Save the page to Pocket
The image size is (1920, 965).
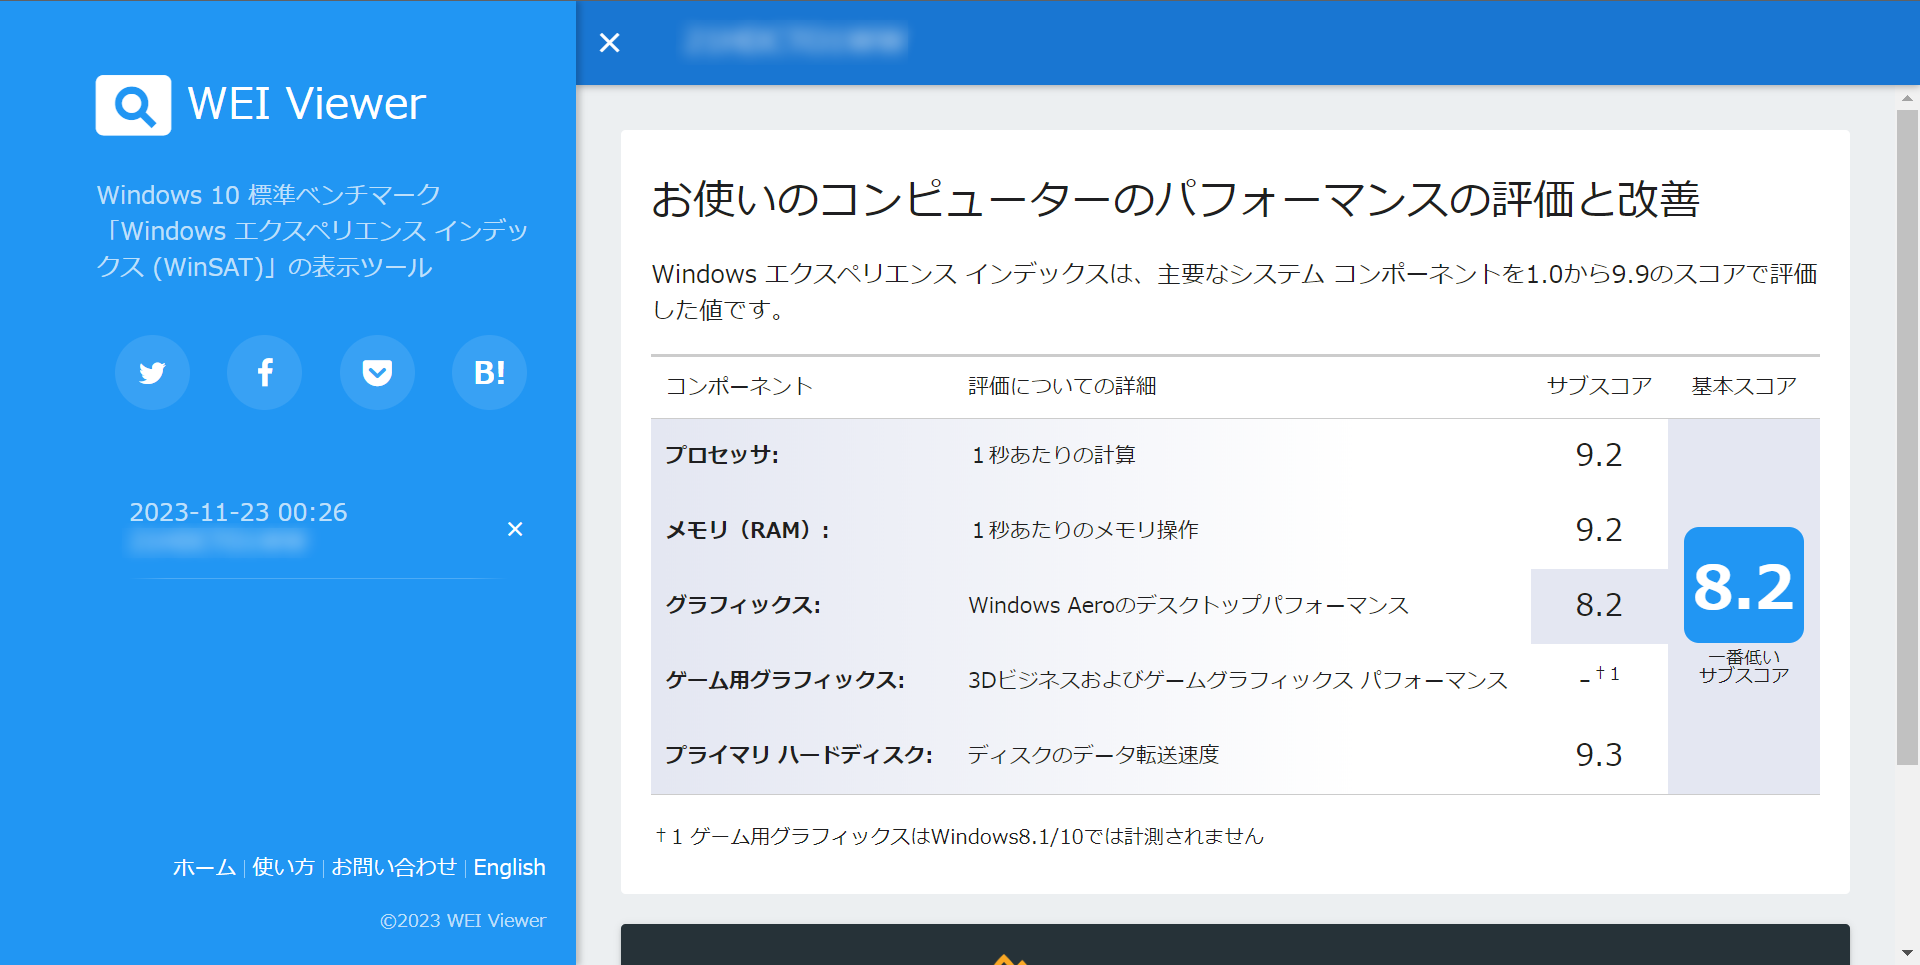coord(377,372)
